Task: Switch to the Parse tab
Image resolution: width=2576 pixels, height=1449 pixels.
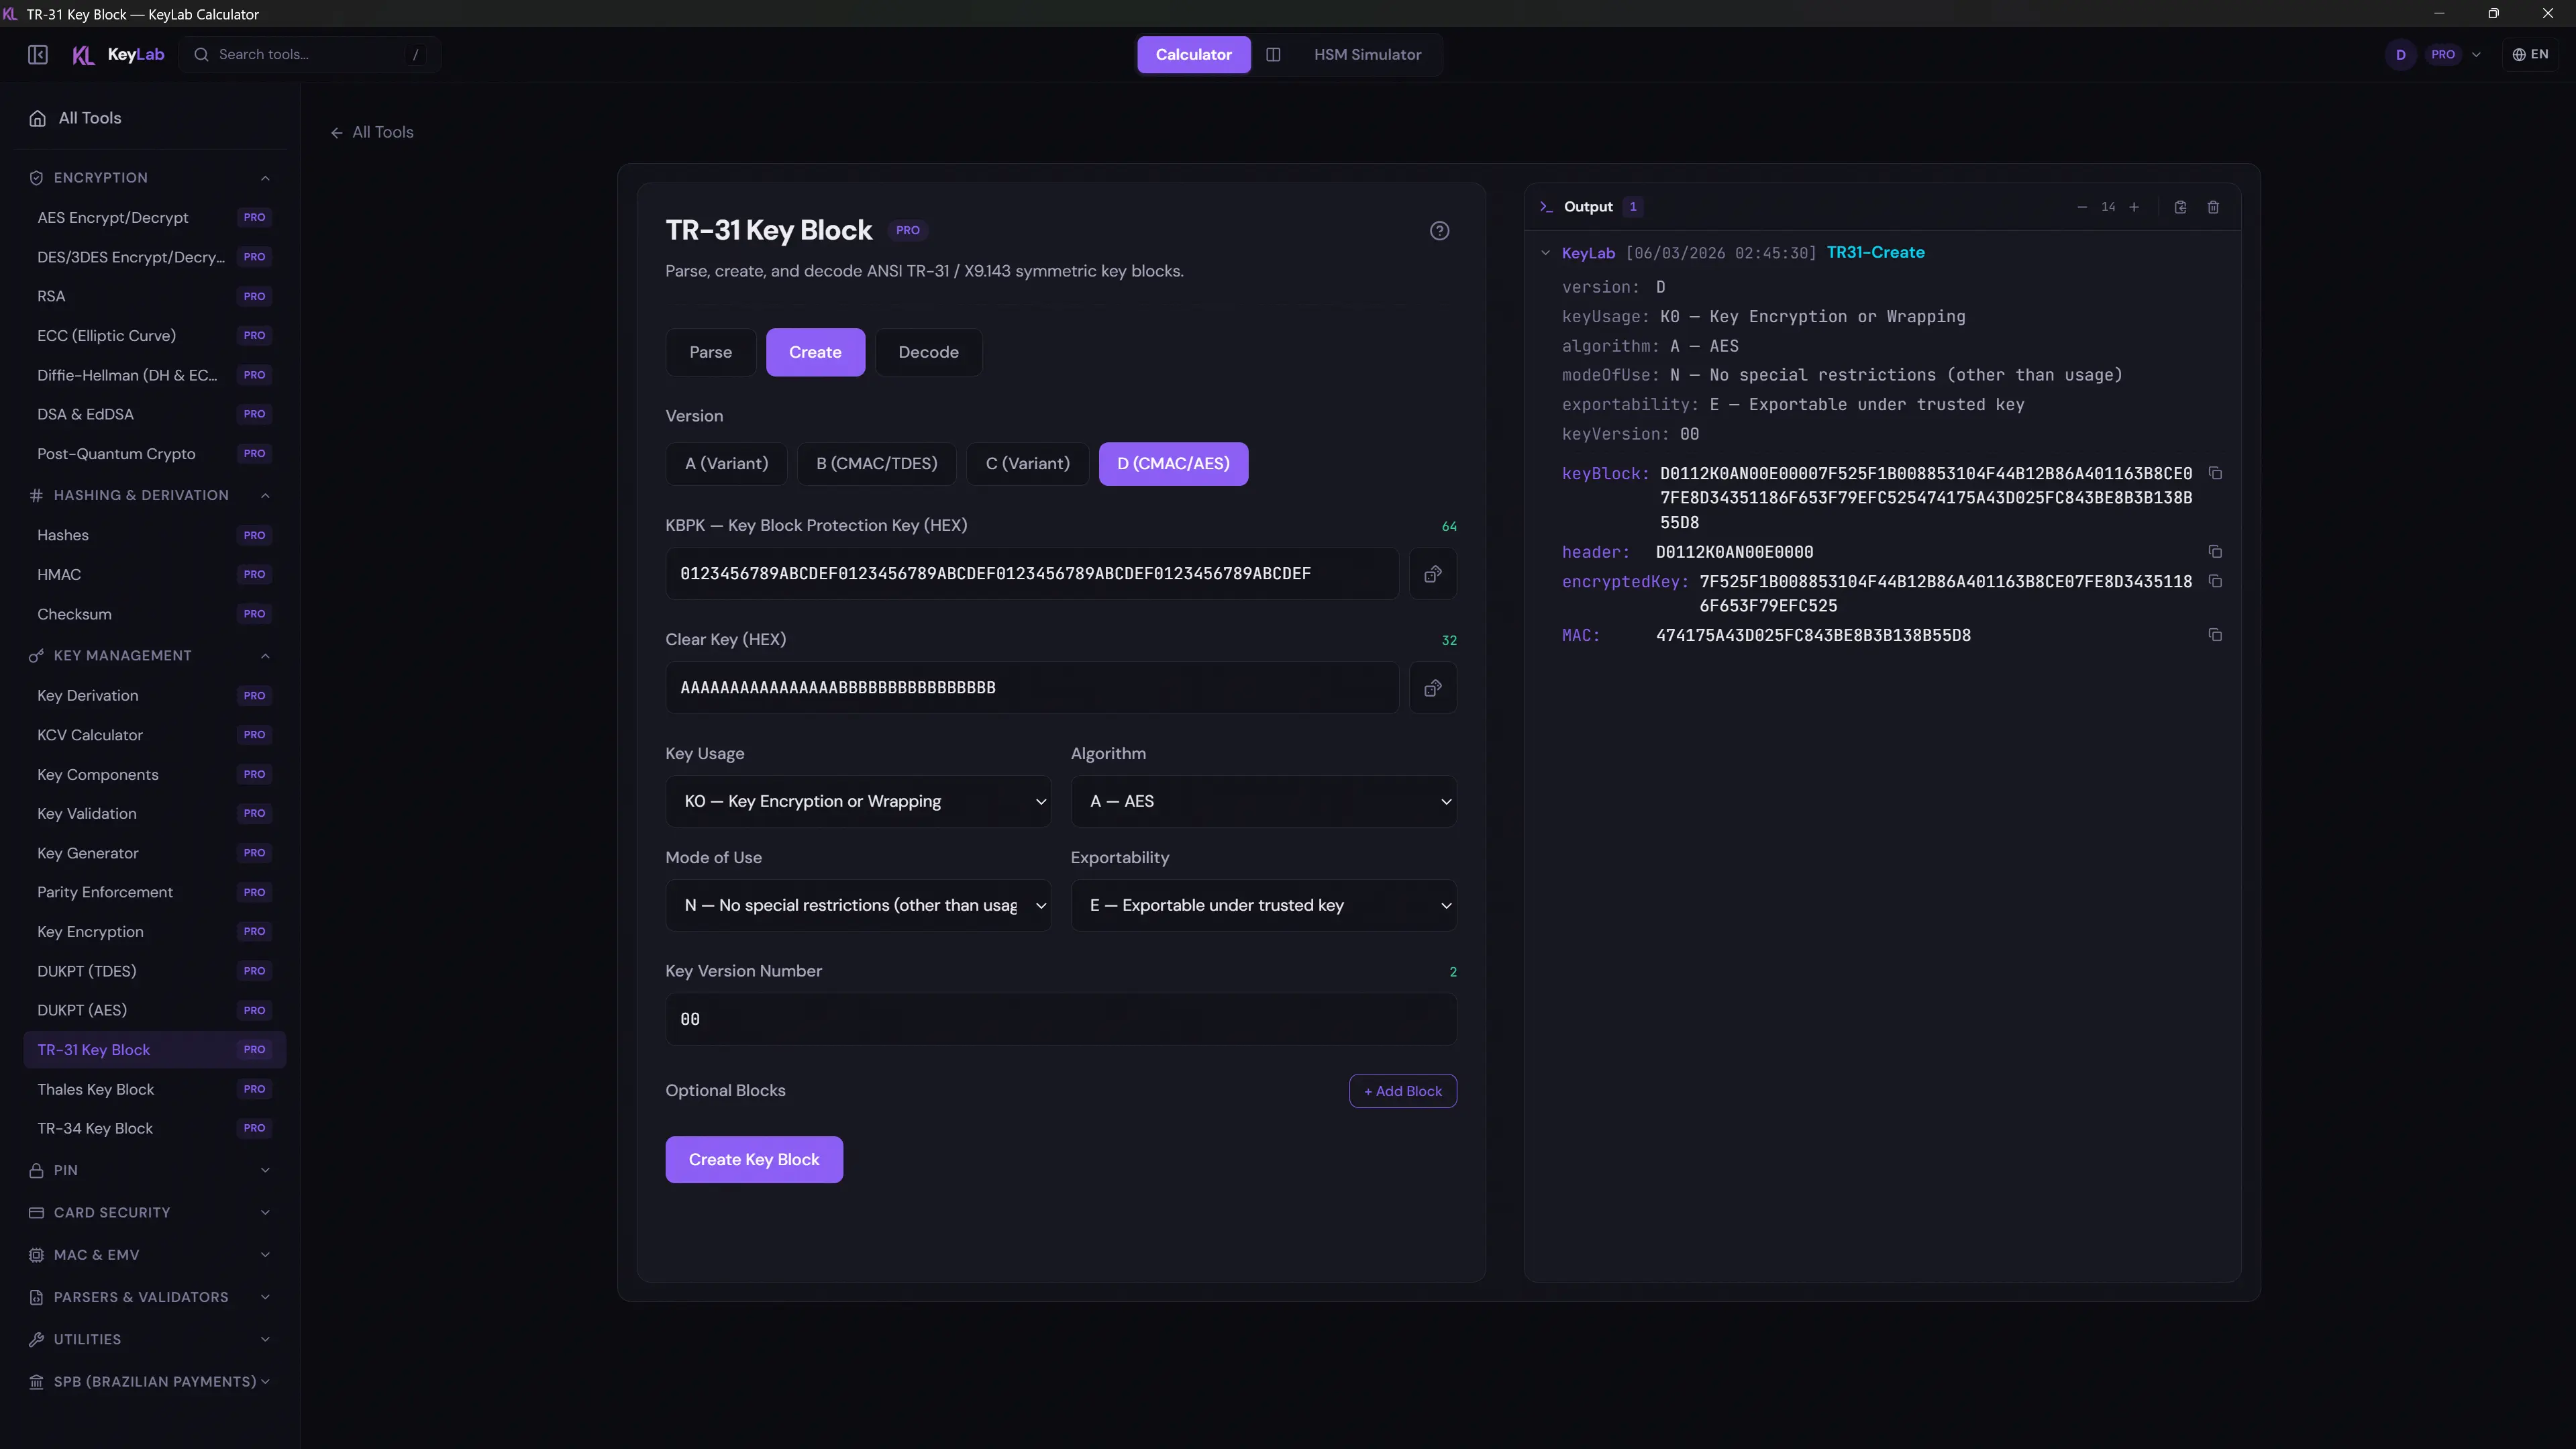Action: click(710, 352)
